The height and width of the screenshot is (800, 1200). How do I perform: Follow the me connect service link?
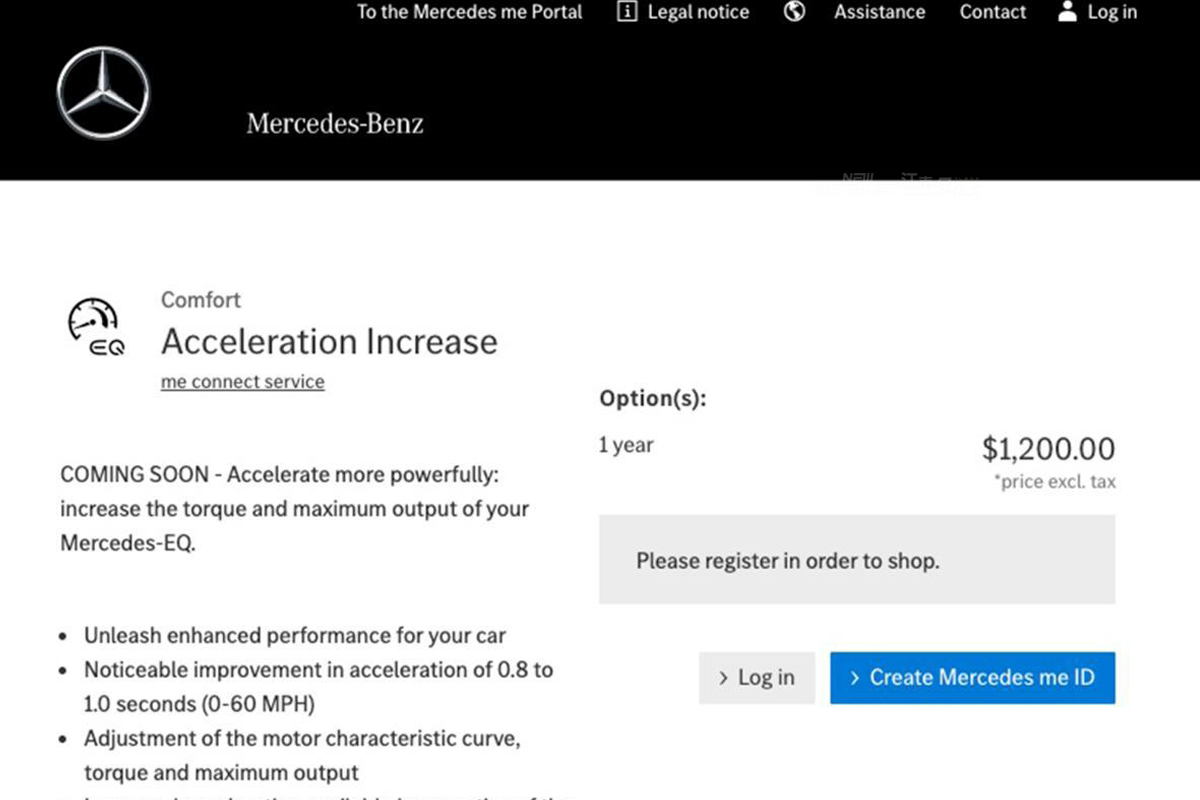[x=242, y=382]
